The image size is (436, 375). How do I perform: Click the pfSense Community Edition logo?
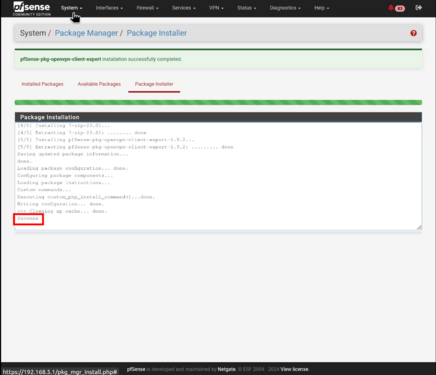32,9
